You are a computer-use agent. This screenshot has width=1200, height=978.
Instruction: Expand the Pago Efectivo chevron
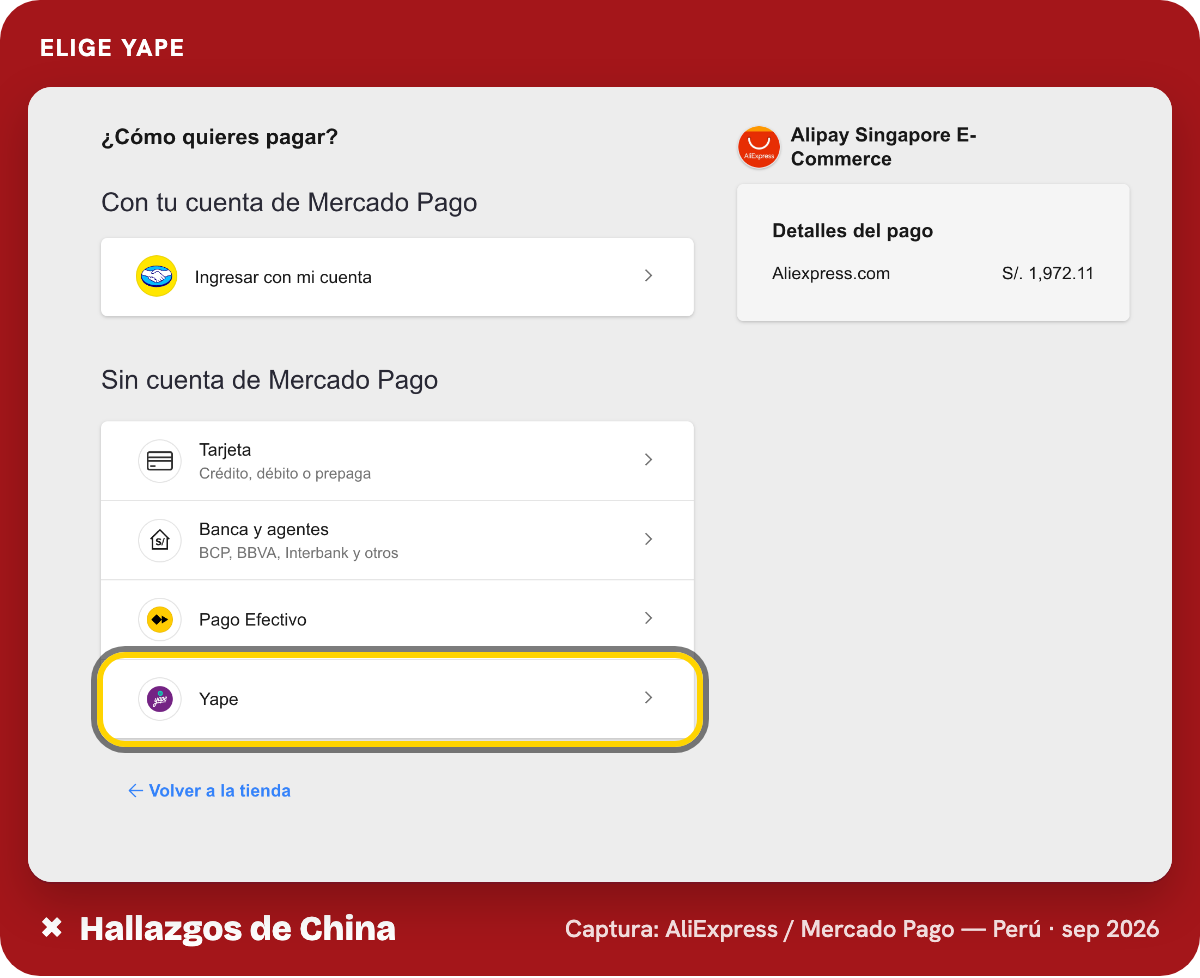(x=648, y=618)
